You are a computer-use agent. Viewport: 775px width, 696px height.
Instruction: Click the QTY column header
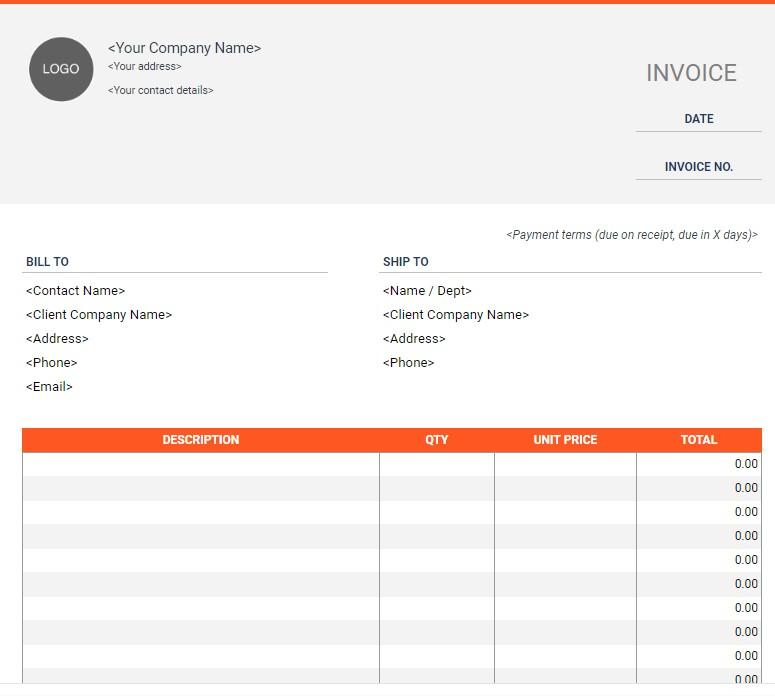(436, 440)
